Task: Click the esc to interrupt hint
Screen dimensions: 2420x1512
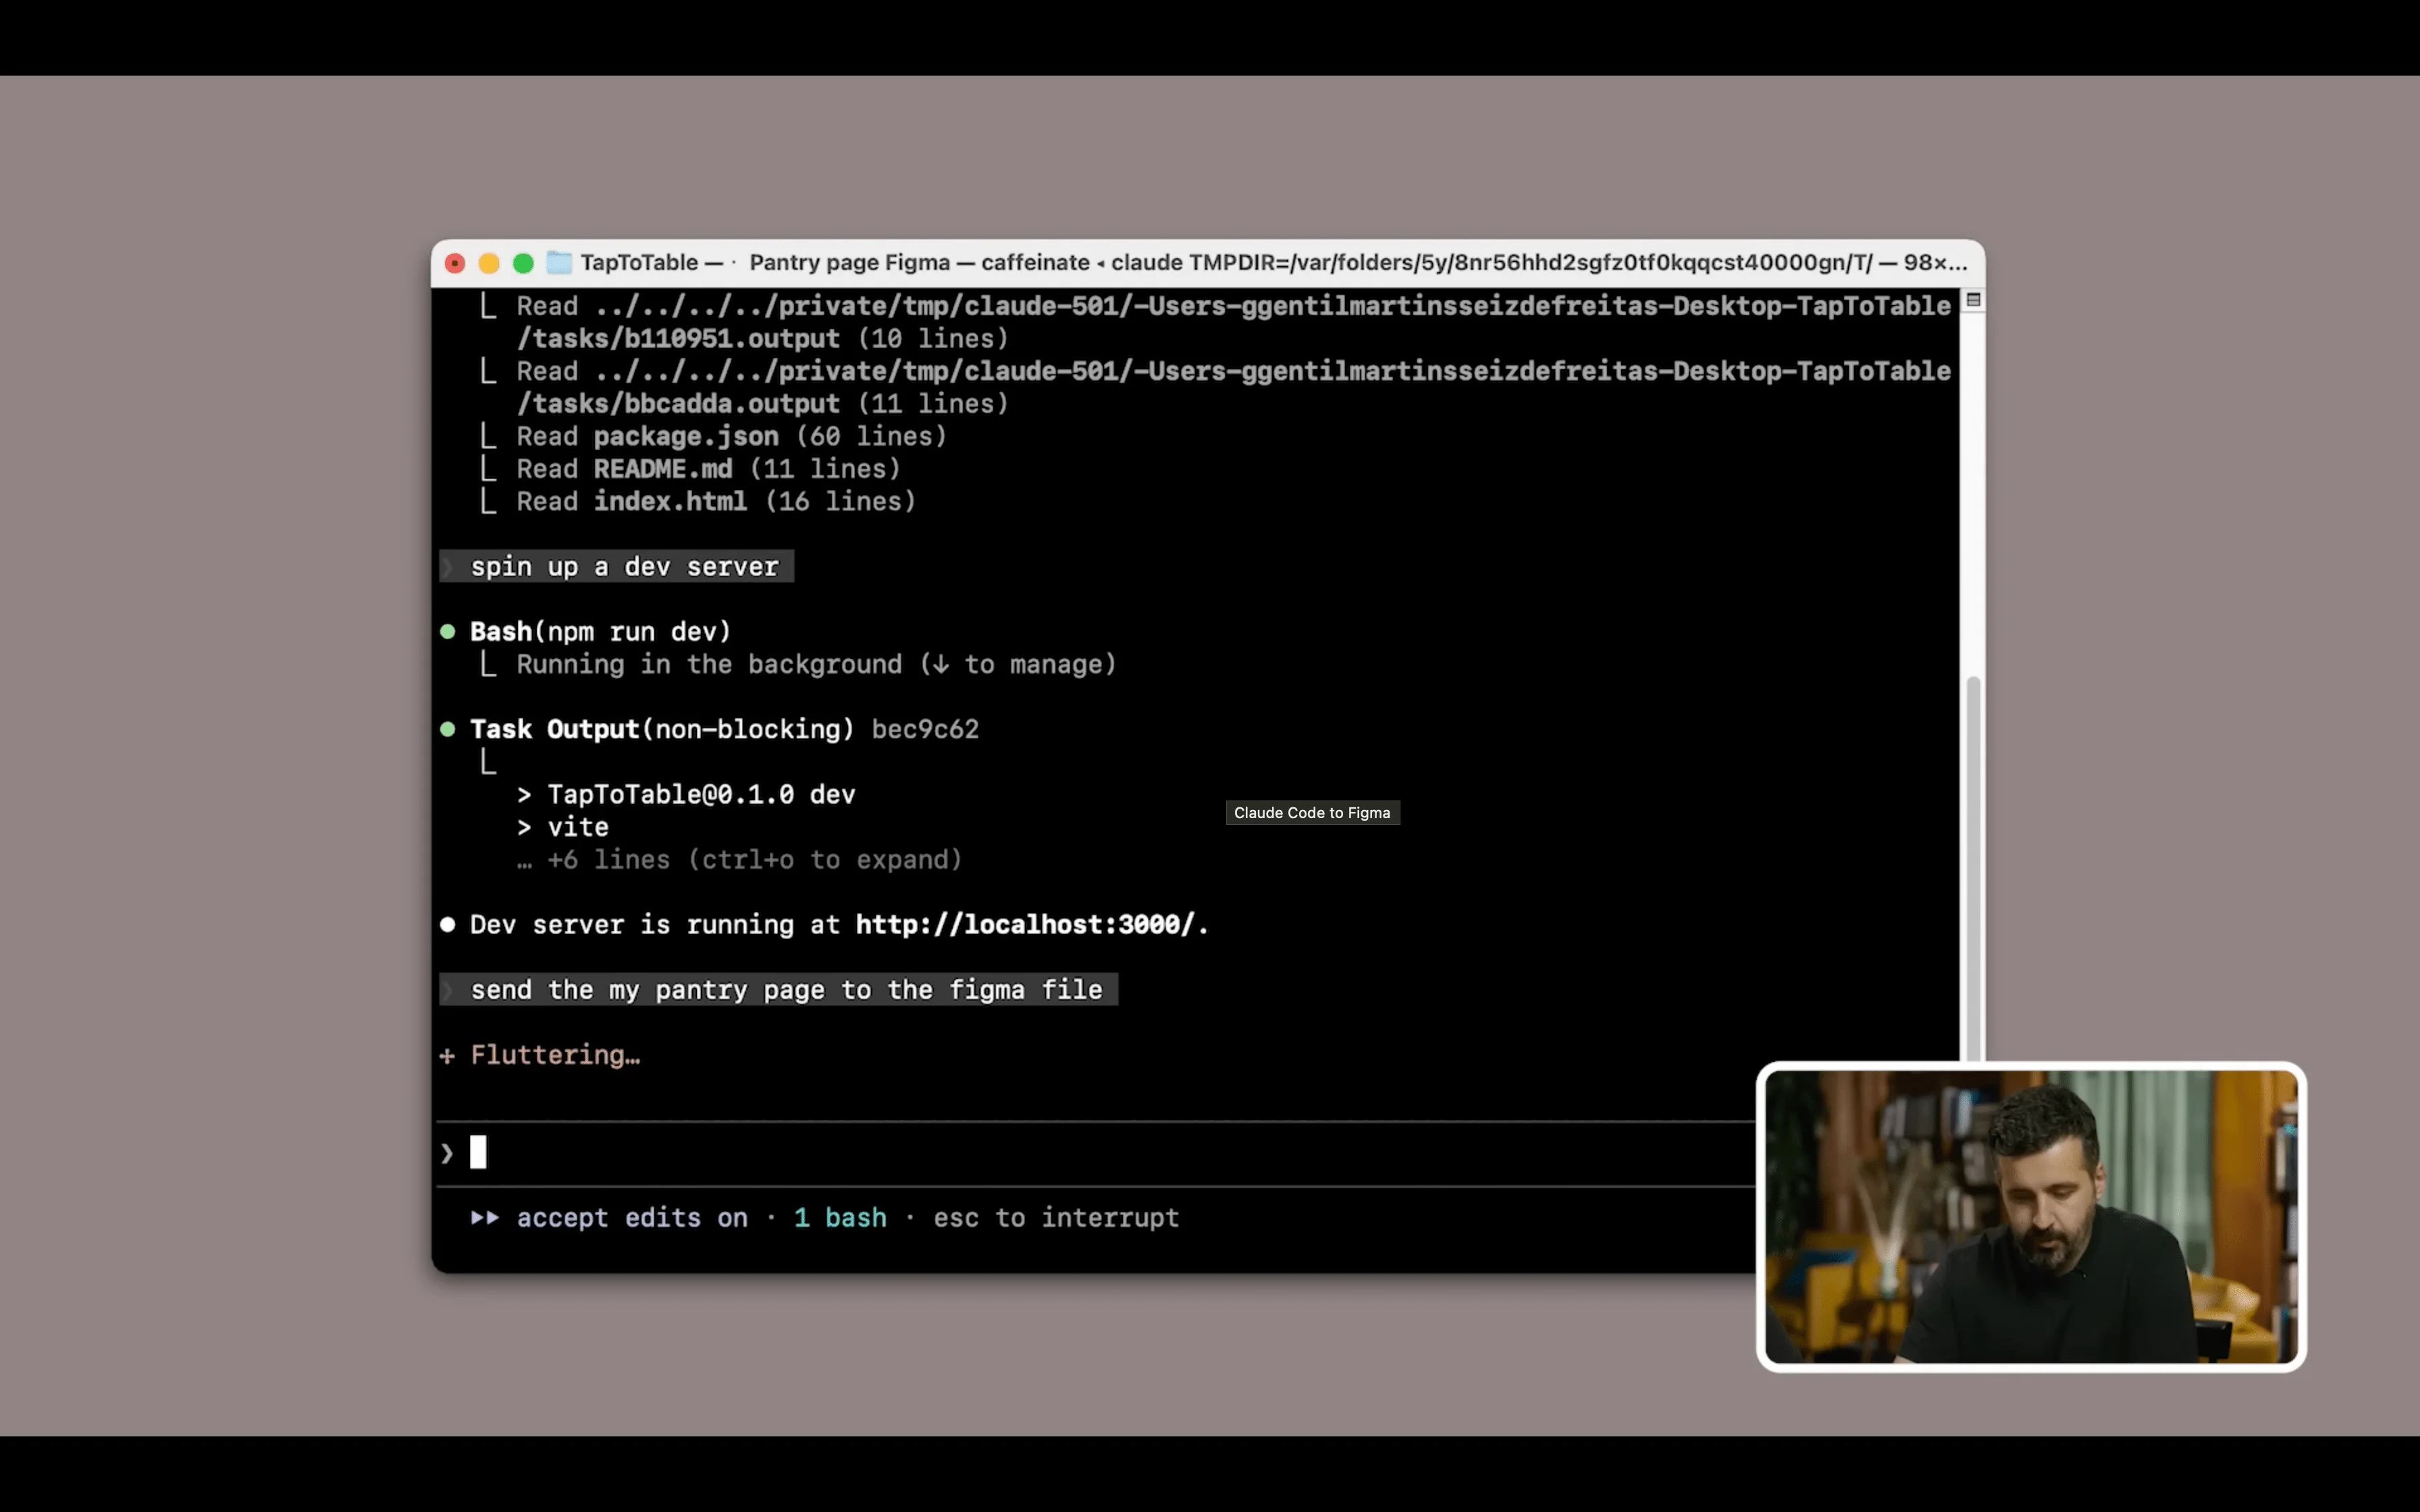Action: [x=1056, y=1218]
